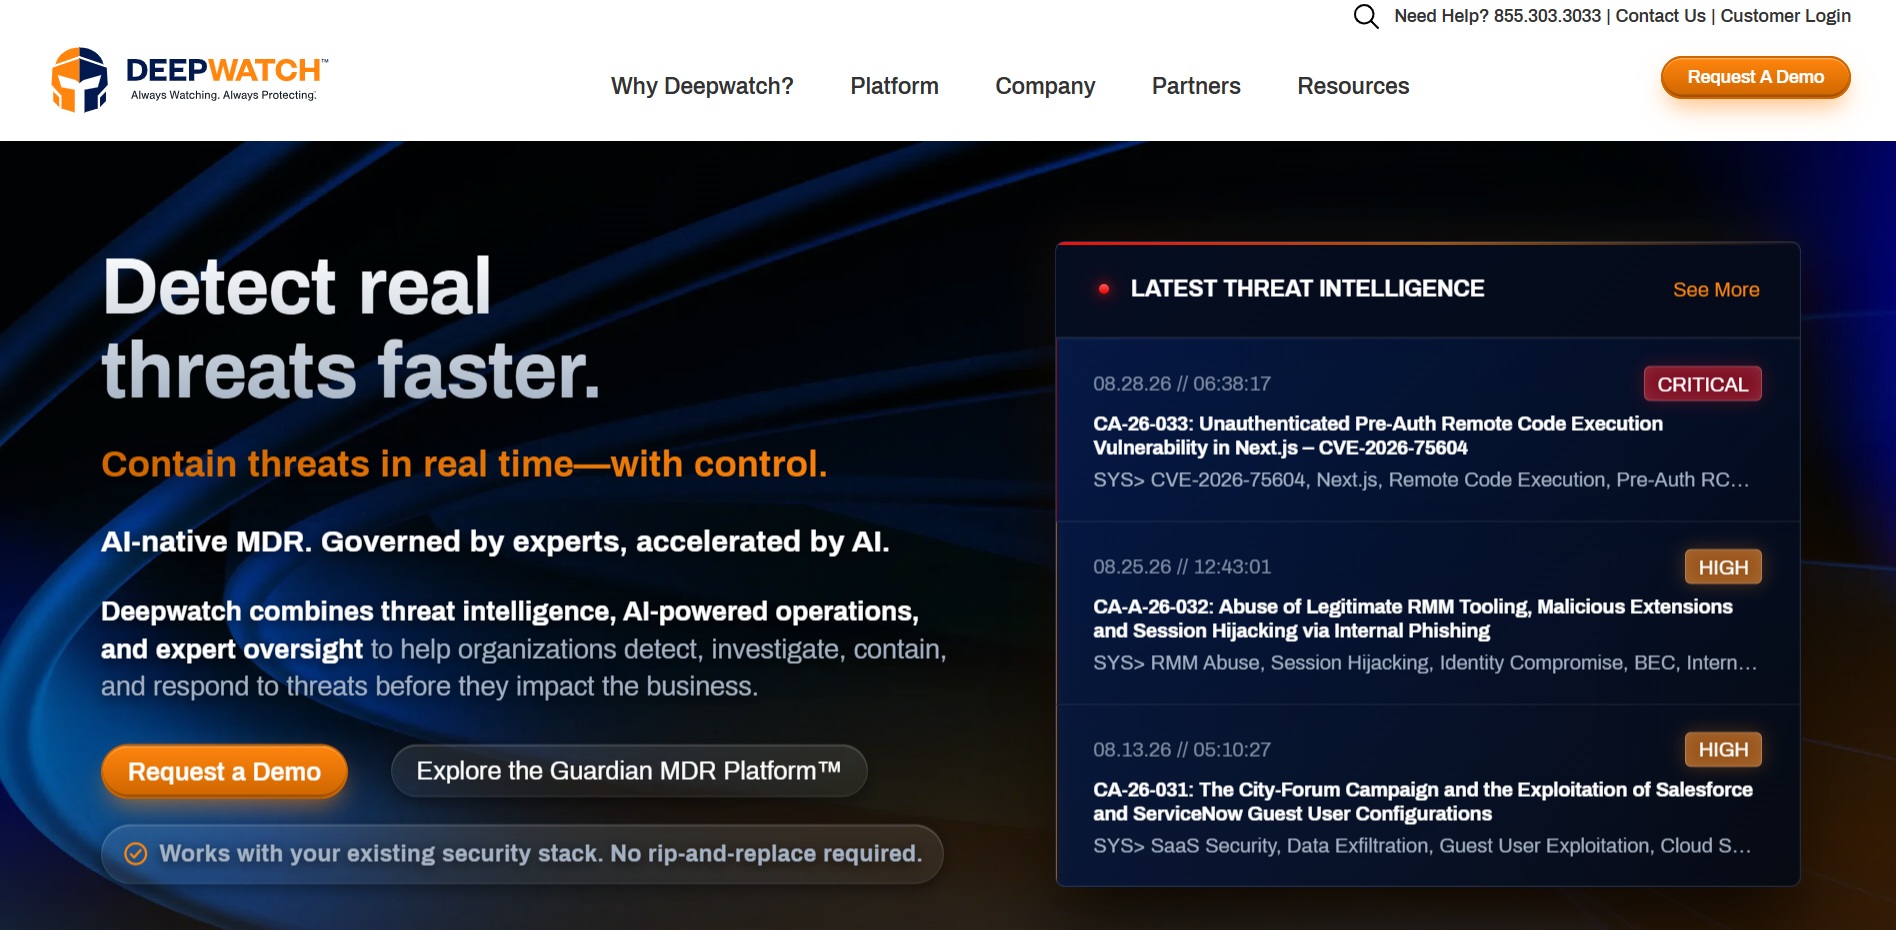
Task: Click 'Detect real threats faster.' headline
Action: (351, 329)
